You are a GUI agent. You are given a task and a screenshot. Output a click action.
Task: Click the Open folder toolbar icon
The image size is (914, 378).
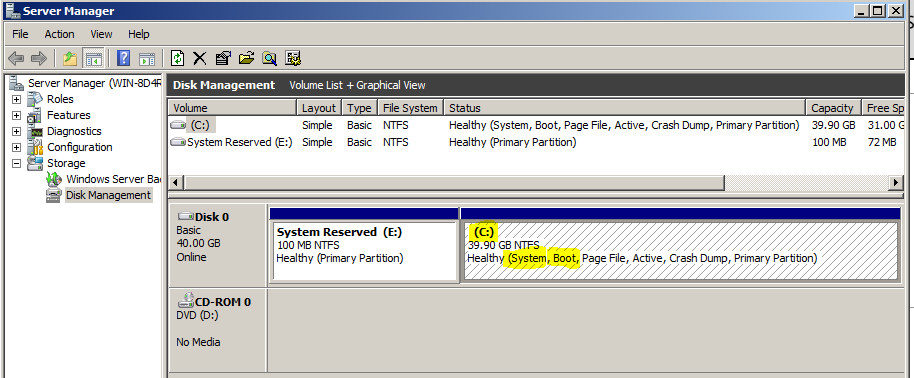tap(247, 58)
